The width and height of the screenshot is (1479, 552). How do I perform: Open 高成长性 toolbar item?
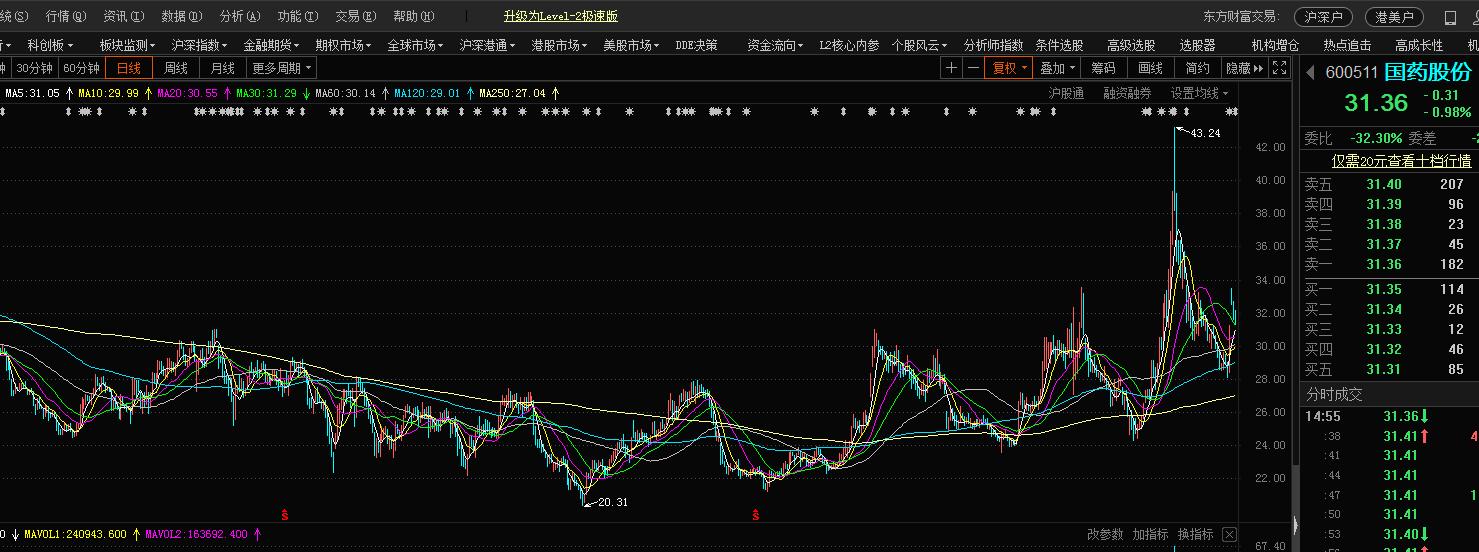pos(1419,45)
